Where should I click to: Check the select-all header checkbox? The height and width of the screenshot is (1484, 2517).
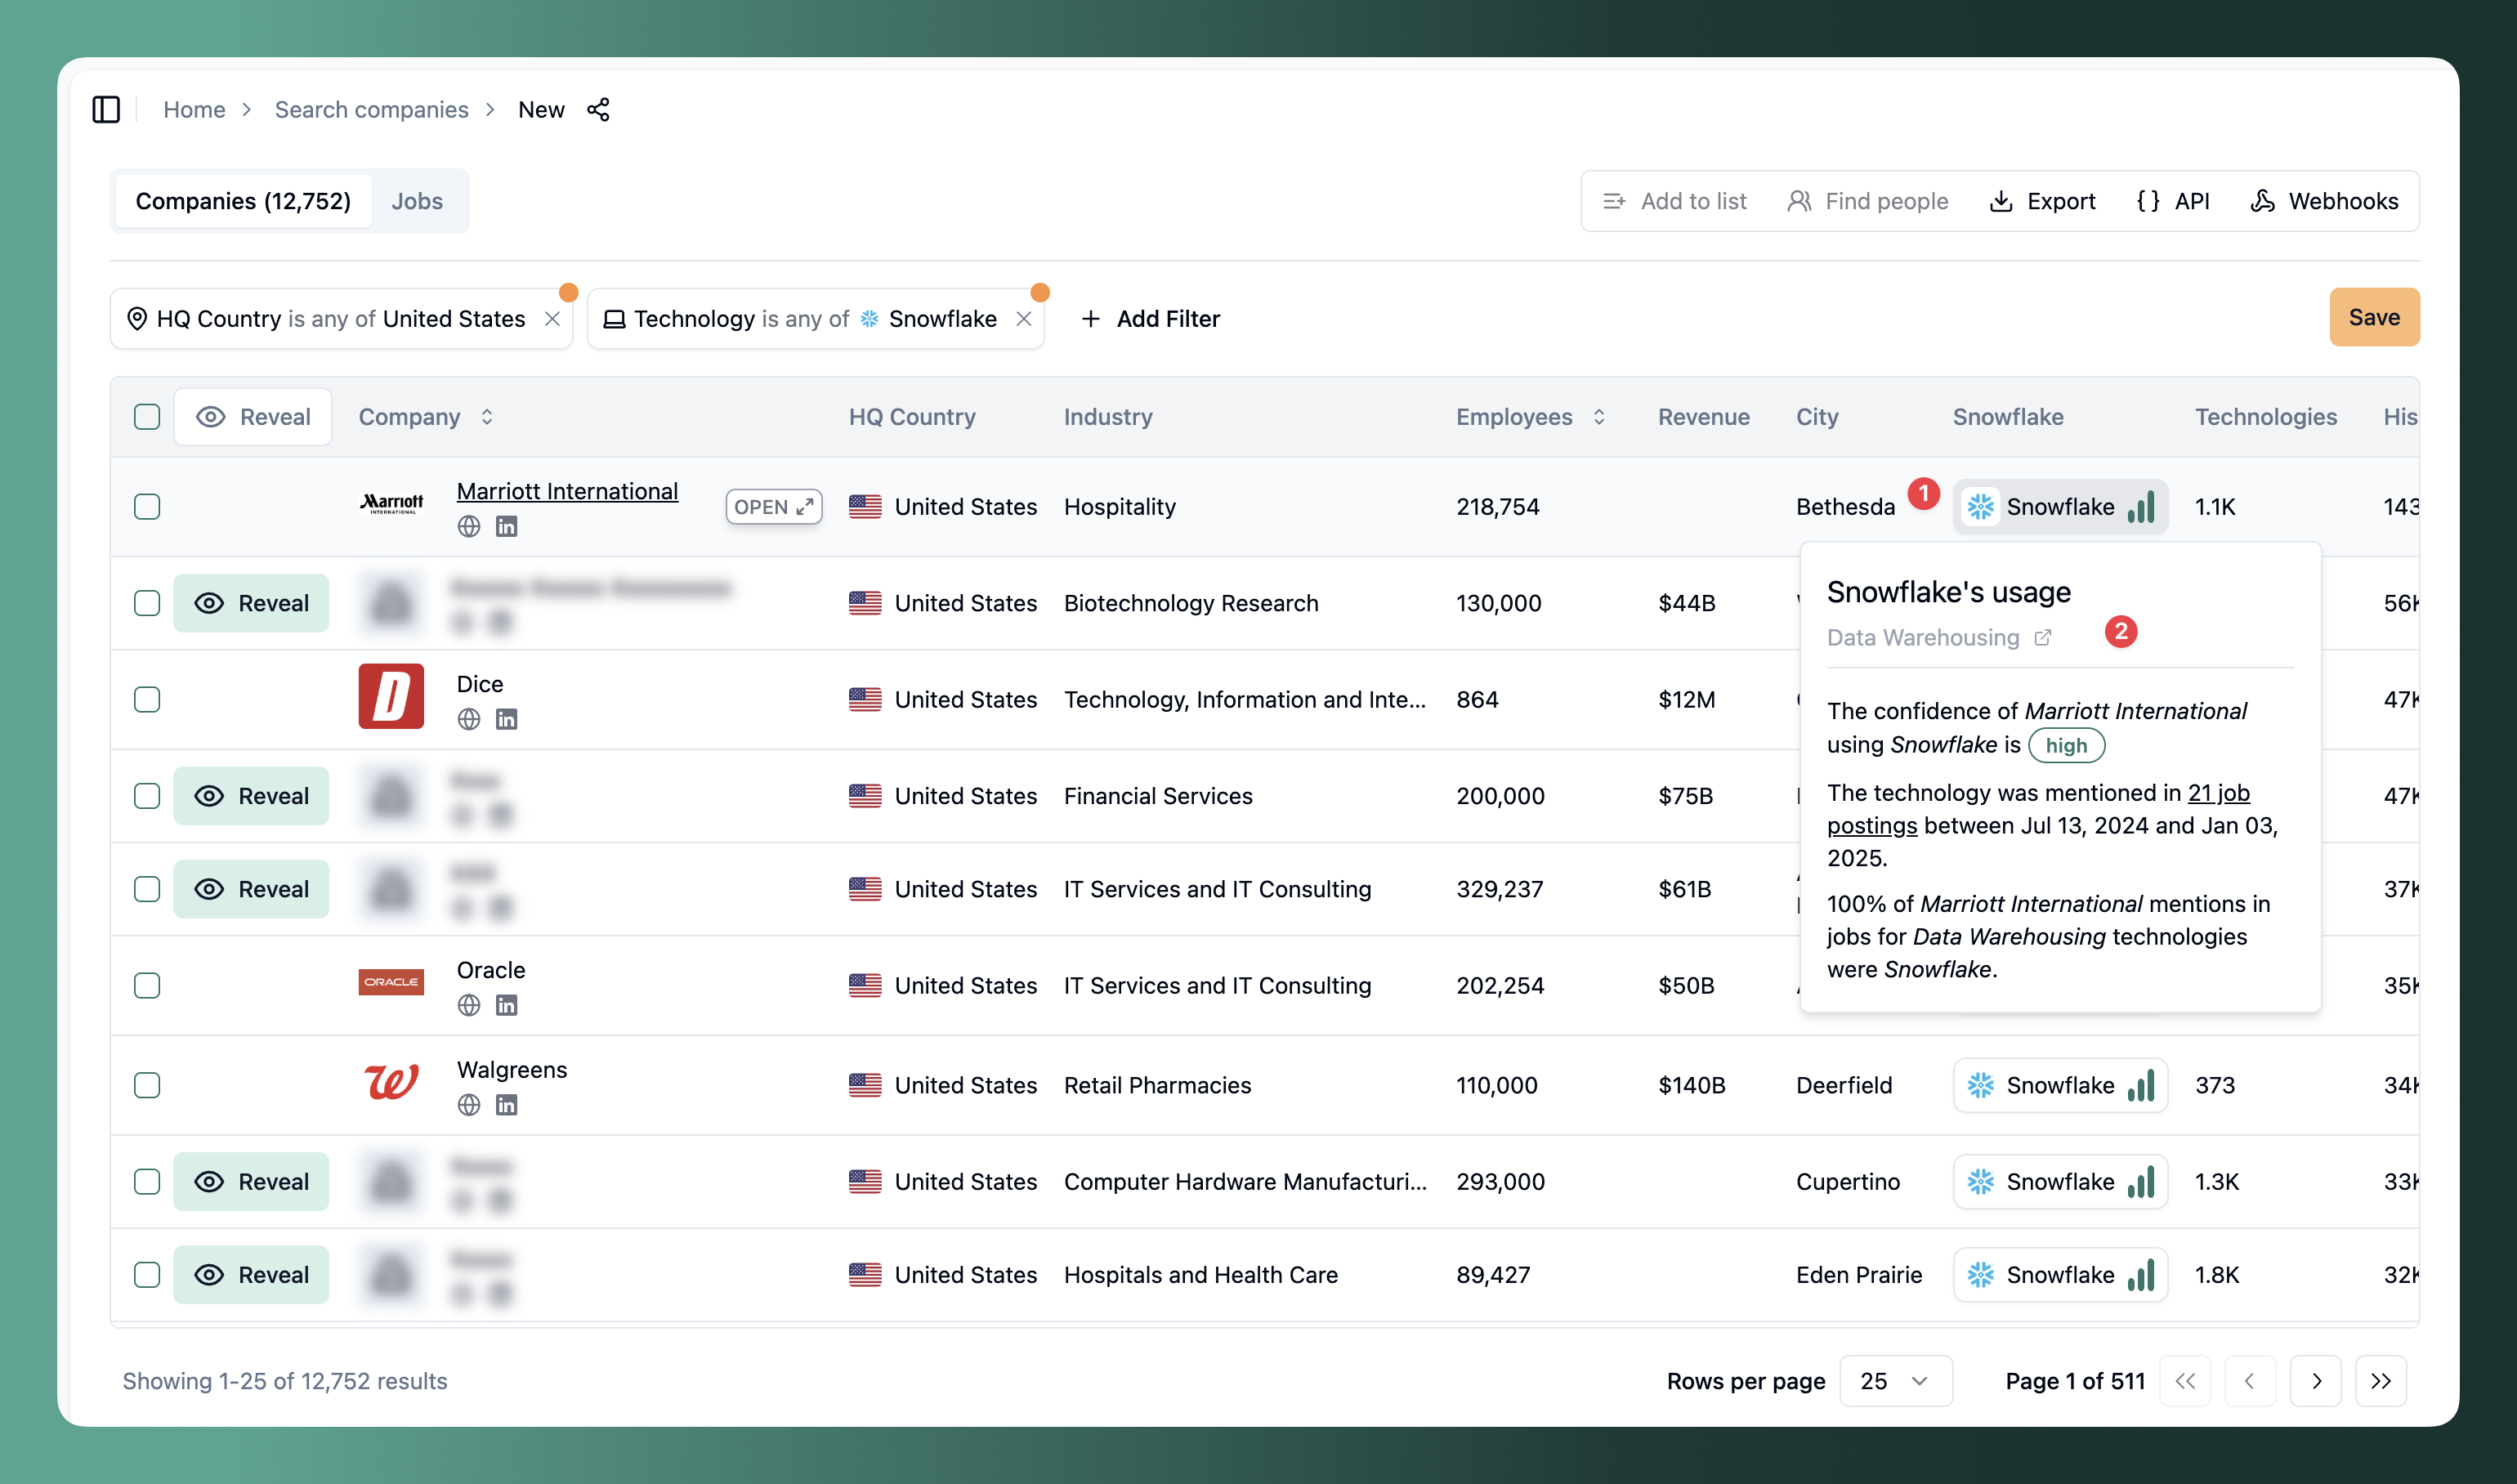point(147,417)
